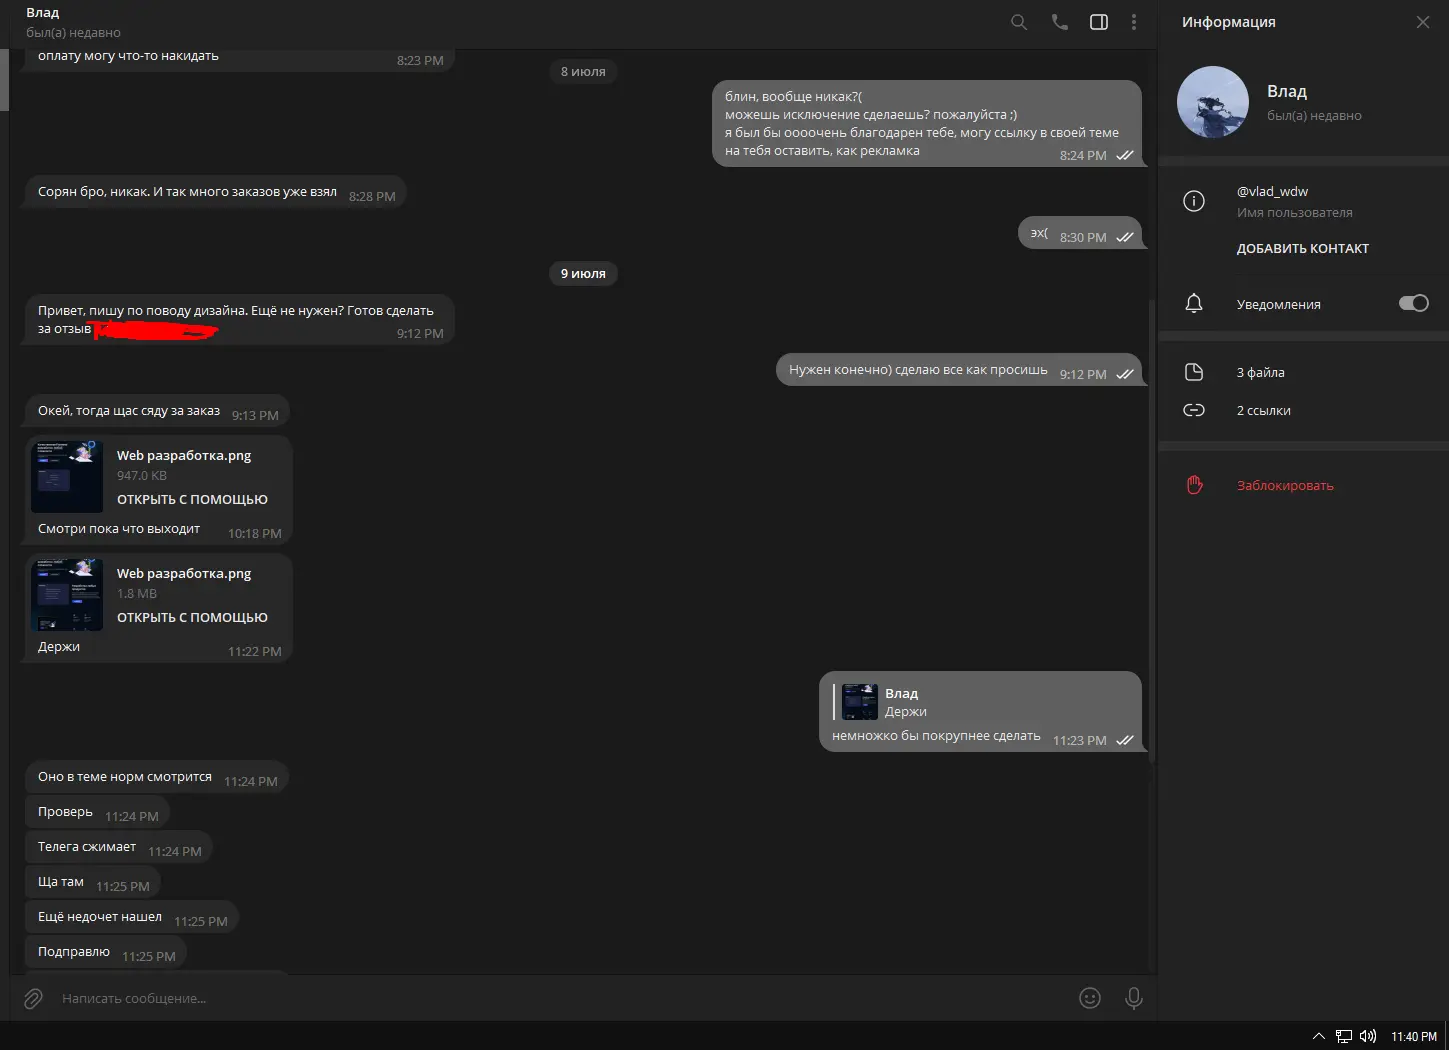Screen dimensions: 1449x1050
Task: Close the Информация panel
Action: pyautogui.click(x=1422, y=22)
